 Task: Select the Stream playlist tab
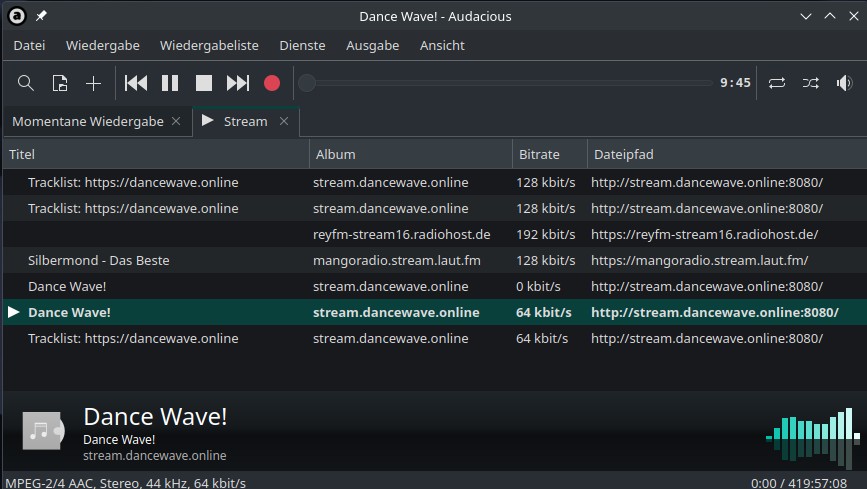[x=246, y=121]
